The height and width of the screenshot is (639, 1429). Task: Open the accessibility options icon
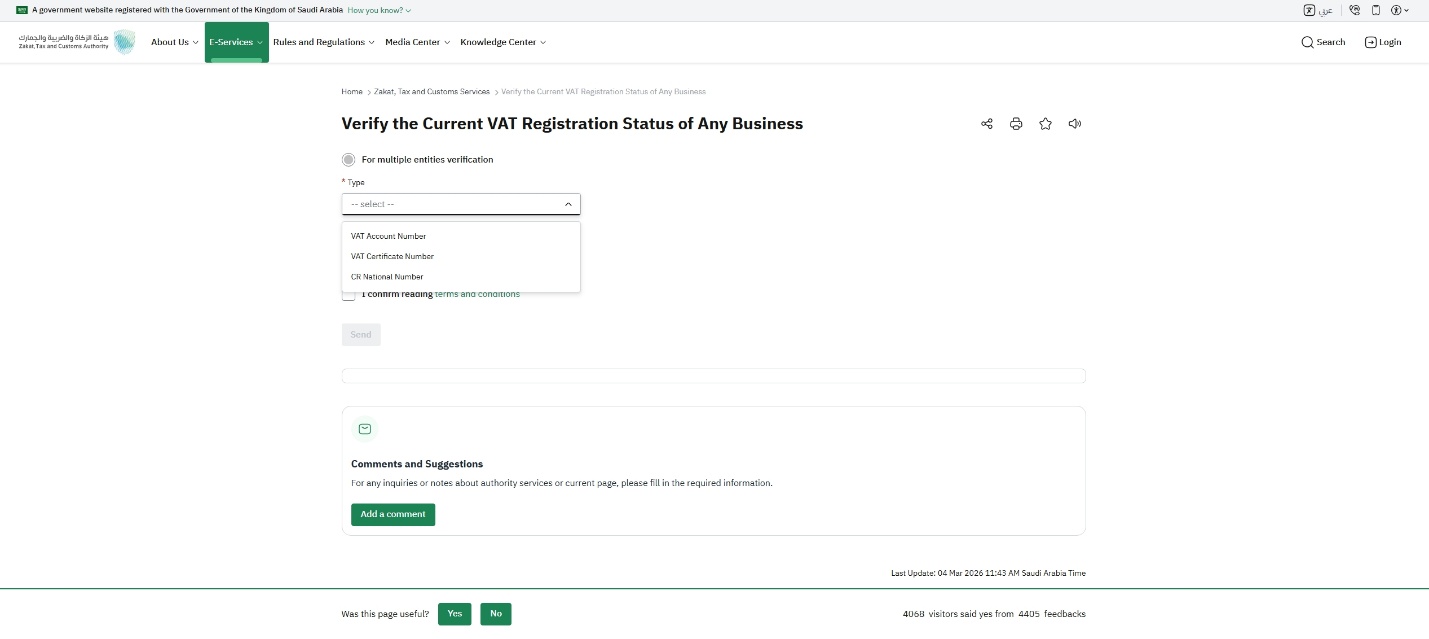1400,10
